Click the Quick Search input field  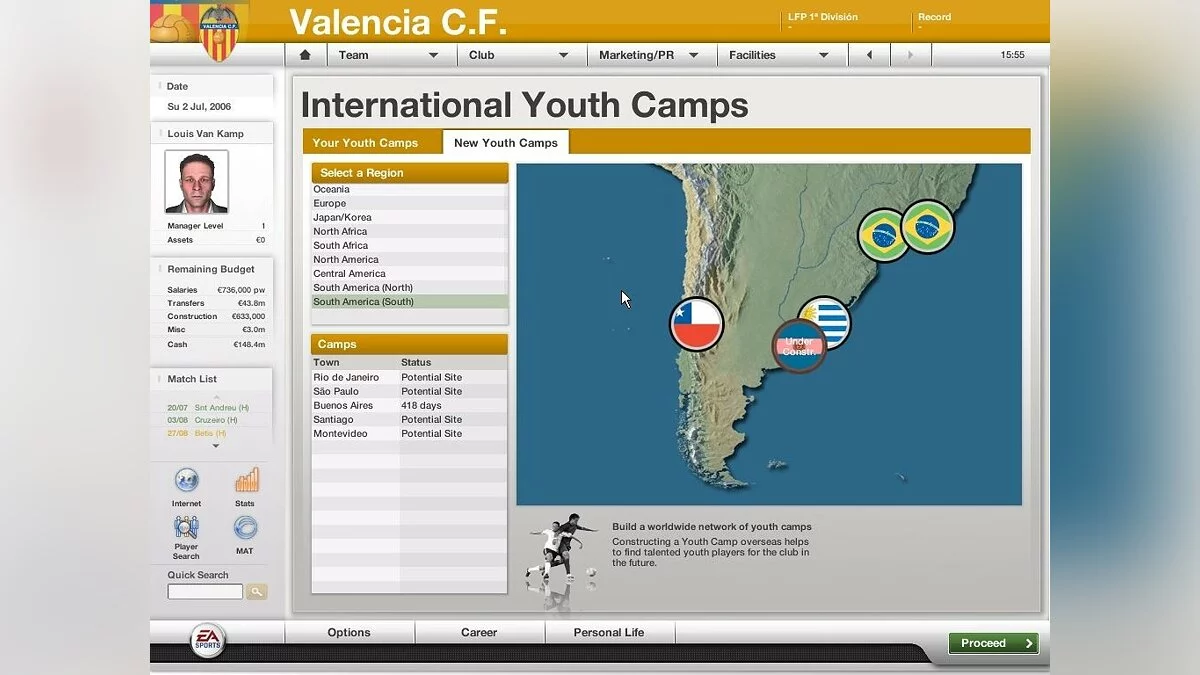pyautogui.click(x=205, y=592)
